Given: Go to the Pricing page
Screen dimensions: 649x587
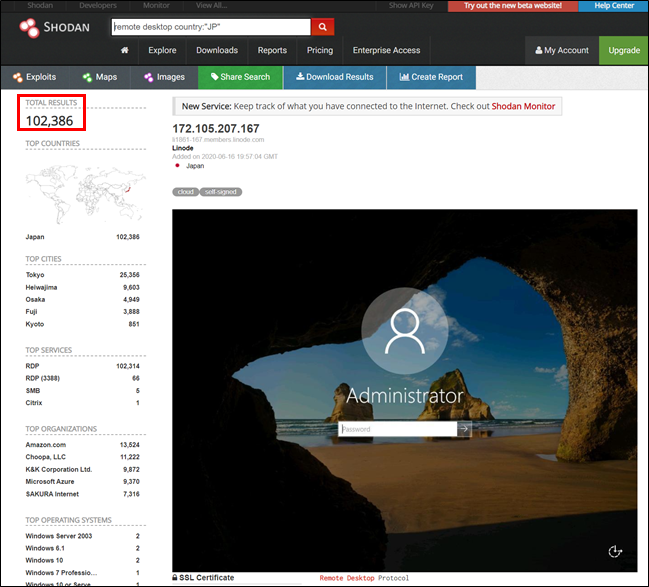Looking at the screenshot, I should (x=320, y=50).
